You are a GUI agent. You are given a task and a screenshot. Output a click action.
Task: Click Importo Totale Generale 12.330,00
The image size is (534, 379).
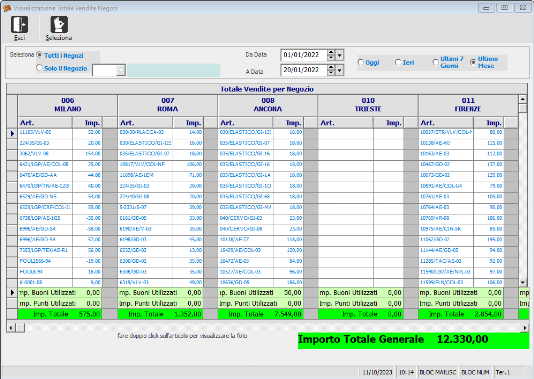[413, 340]
